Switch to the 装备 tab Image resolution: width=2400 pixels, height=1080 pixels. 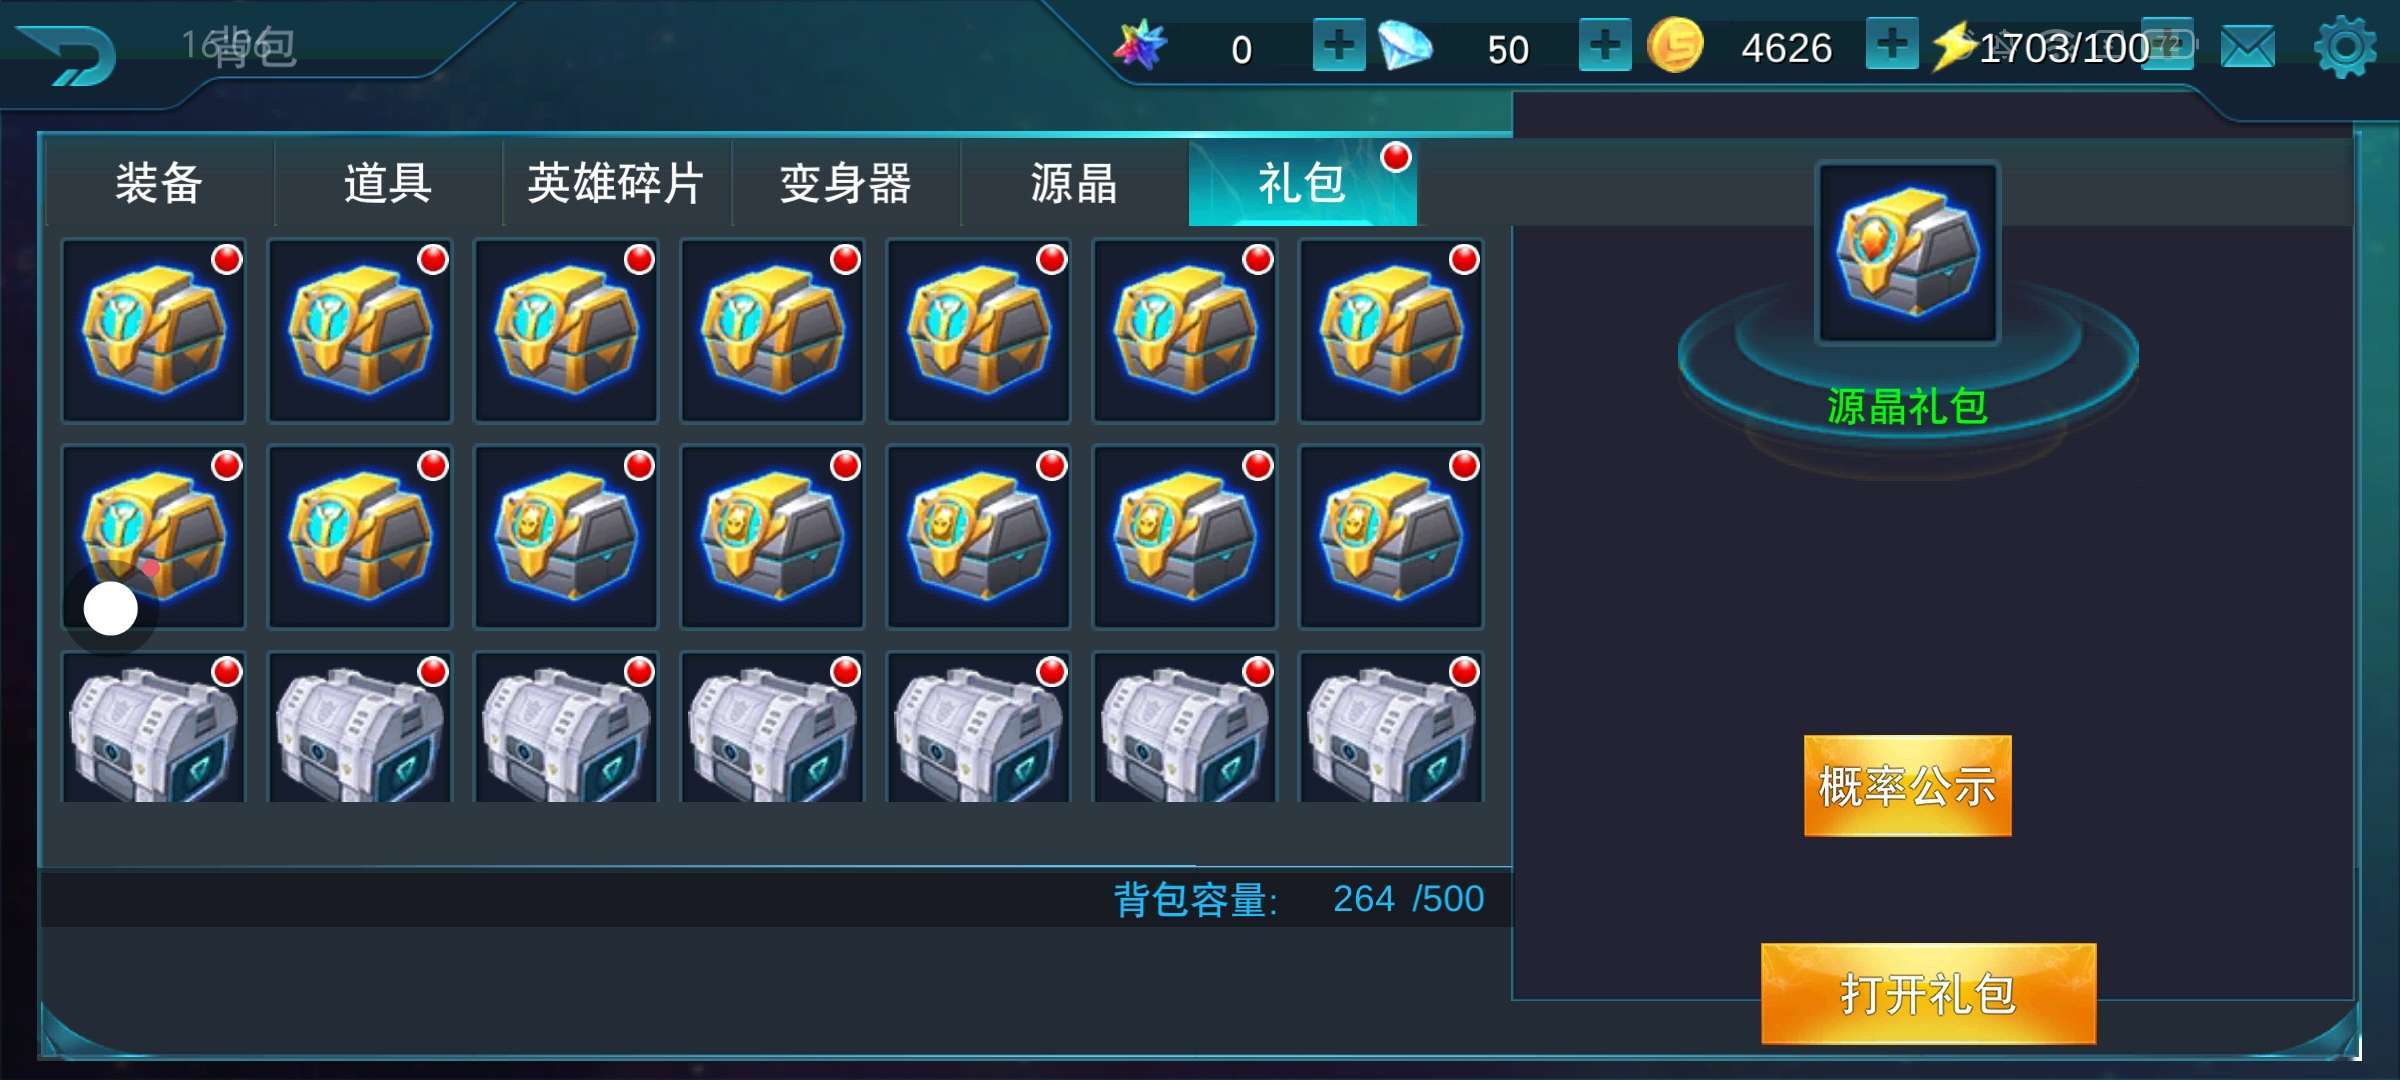[x=159, y=184]
